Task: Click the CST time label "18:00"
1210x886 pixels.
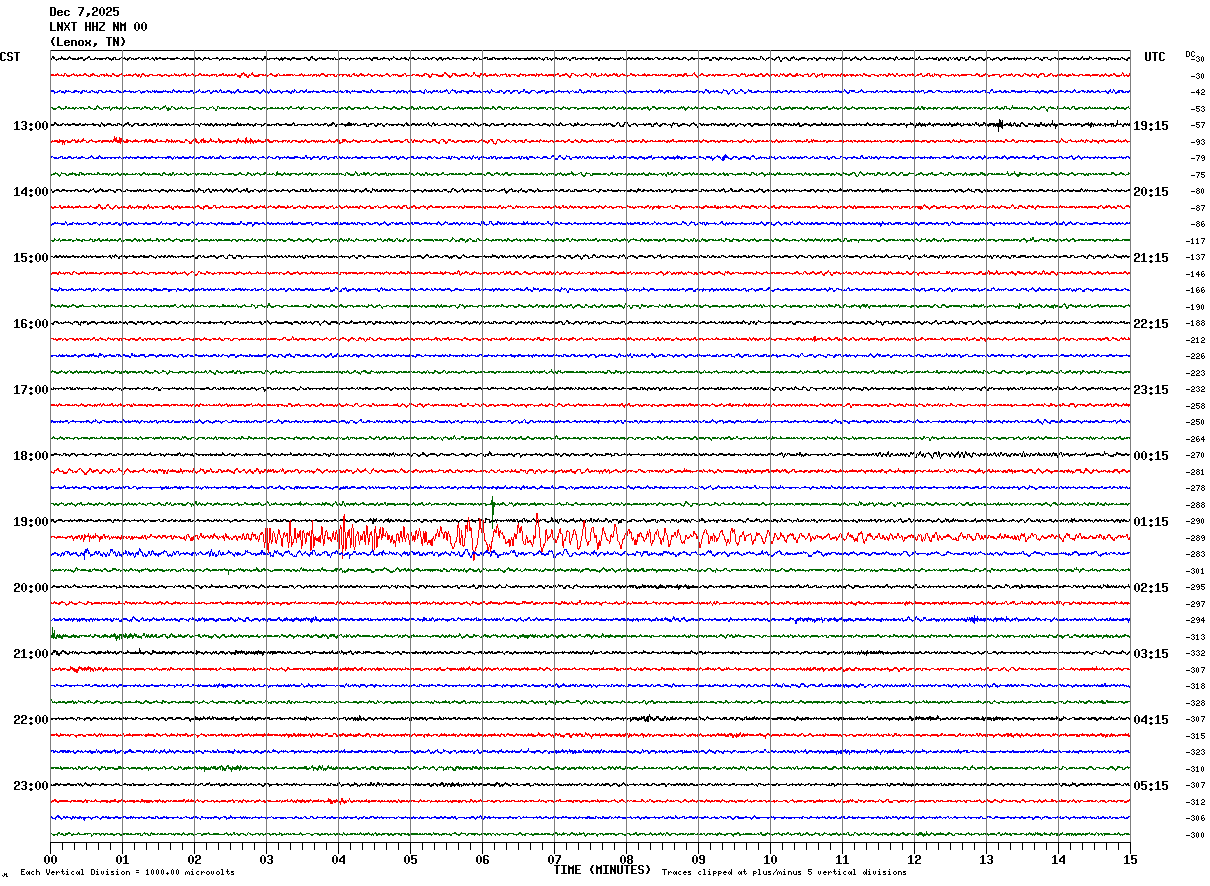Action: point(31,456)
